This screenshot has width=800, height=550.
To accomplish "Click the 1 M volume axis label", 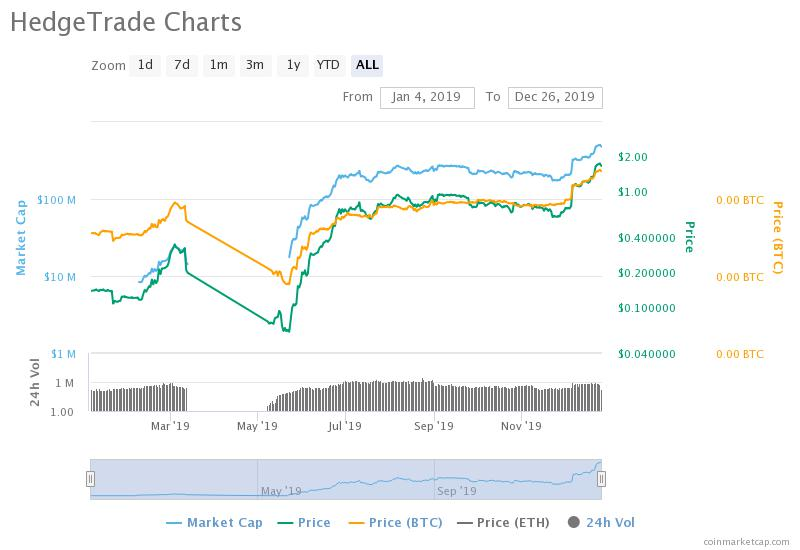I will [64, 383].
